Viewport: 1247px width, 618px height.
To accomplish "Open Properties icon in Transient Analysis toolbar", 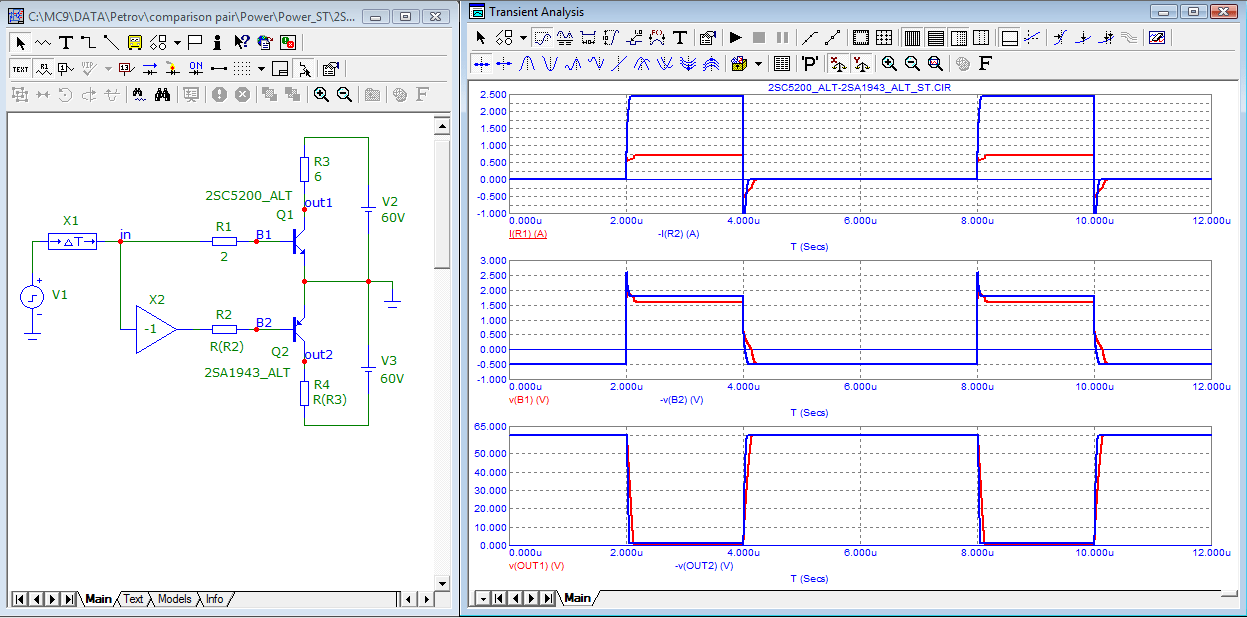I will pyautogui.click(x=707, y=38).
